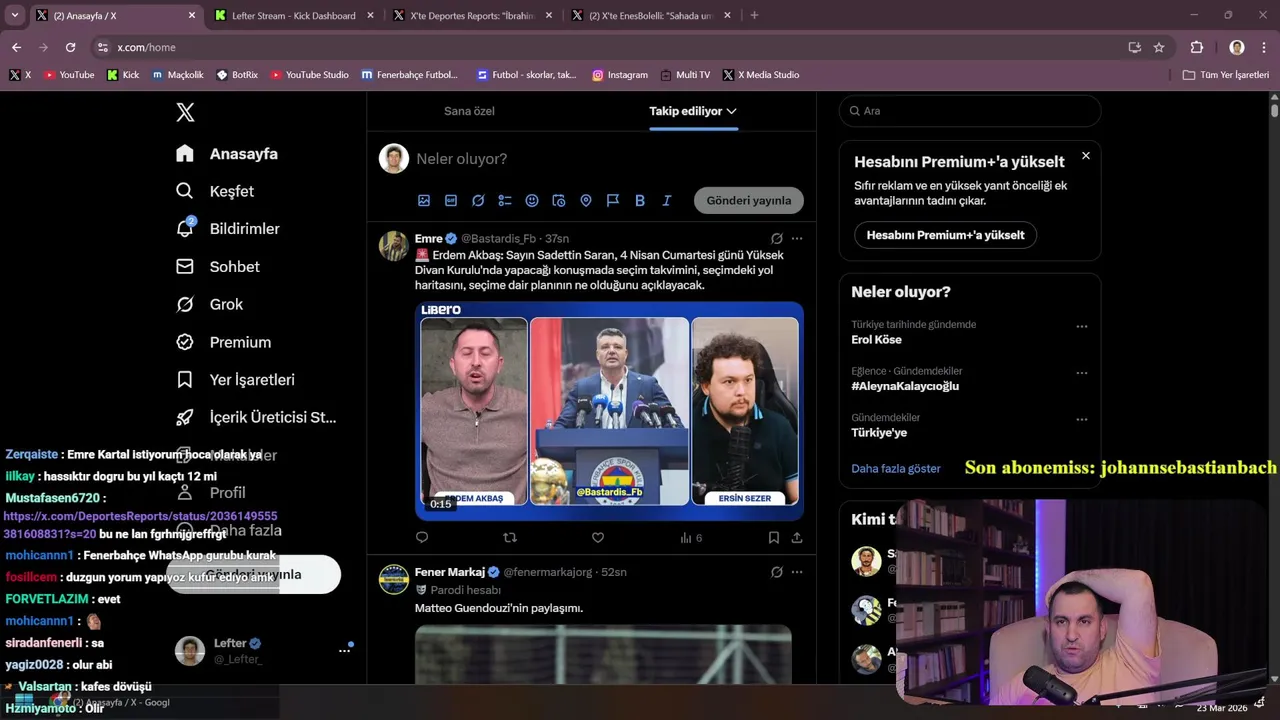Viewport: 1280px width, 720px height.
Task: Add GIF in post composer
Action: [451, 200]
